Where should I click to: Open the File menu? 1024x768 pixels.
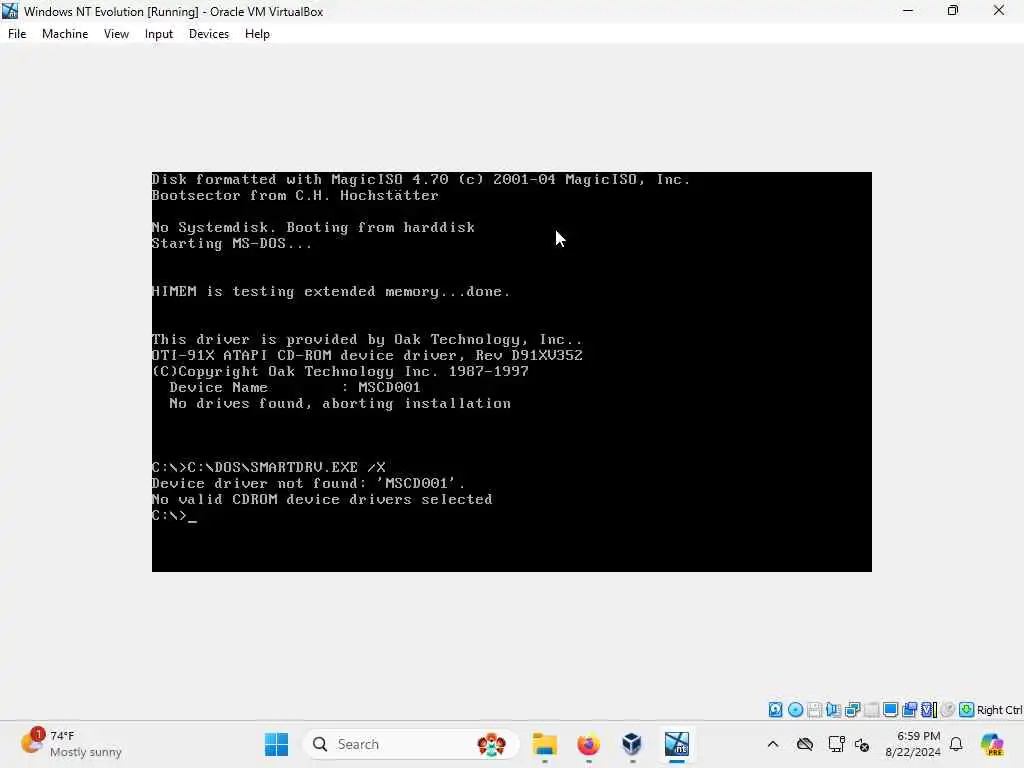(17, 34)
